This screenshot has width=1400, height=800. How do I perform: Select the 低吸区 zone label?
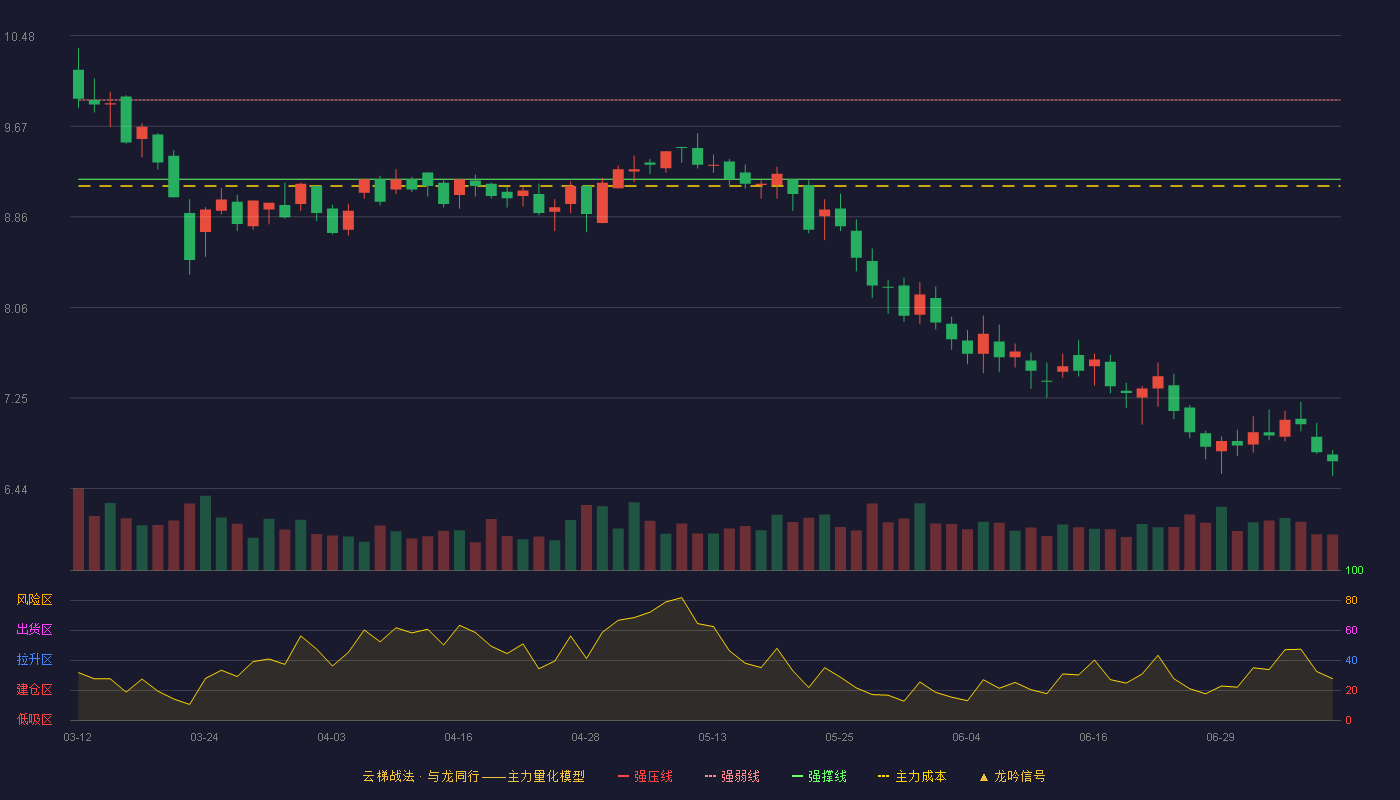point(34,719)
